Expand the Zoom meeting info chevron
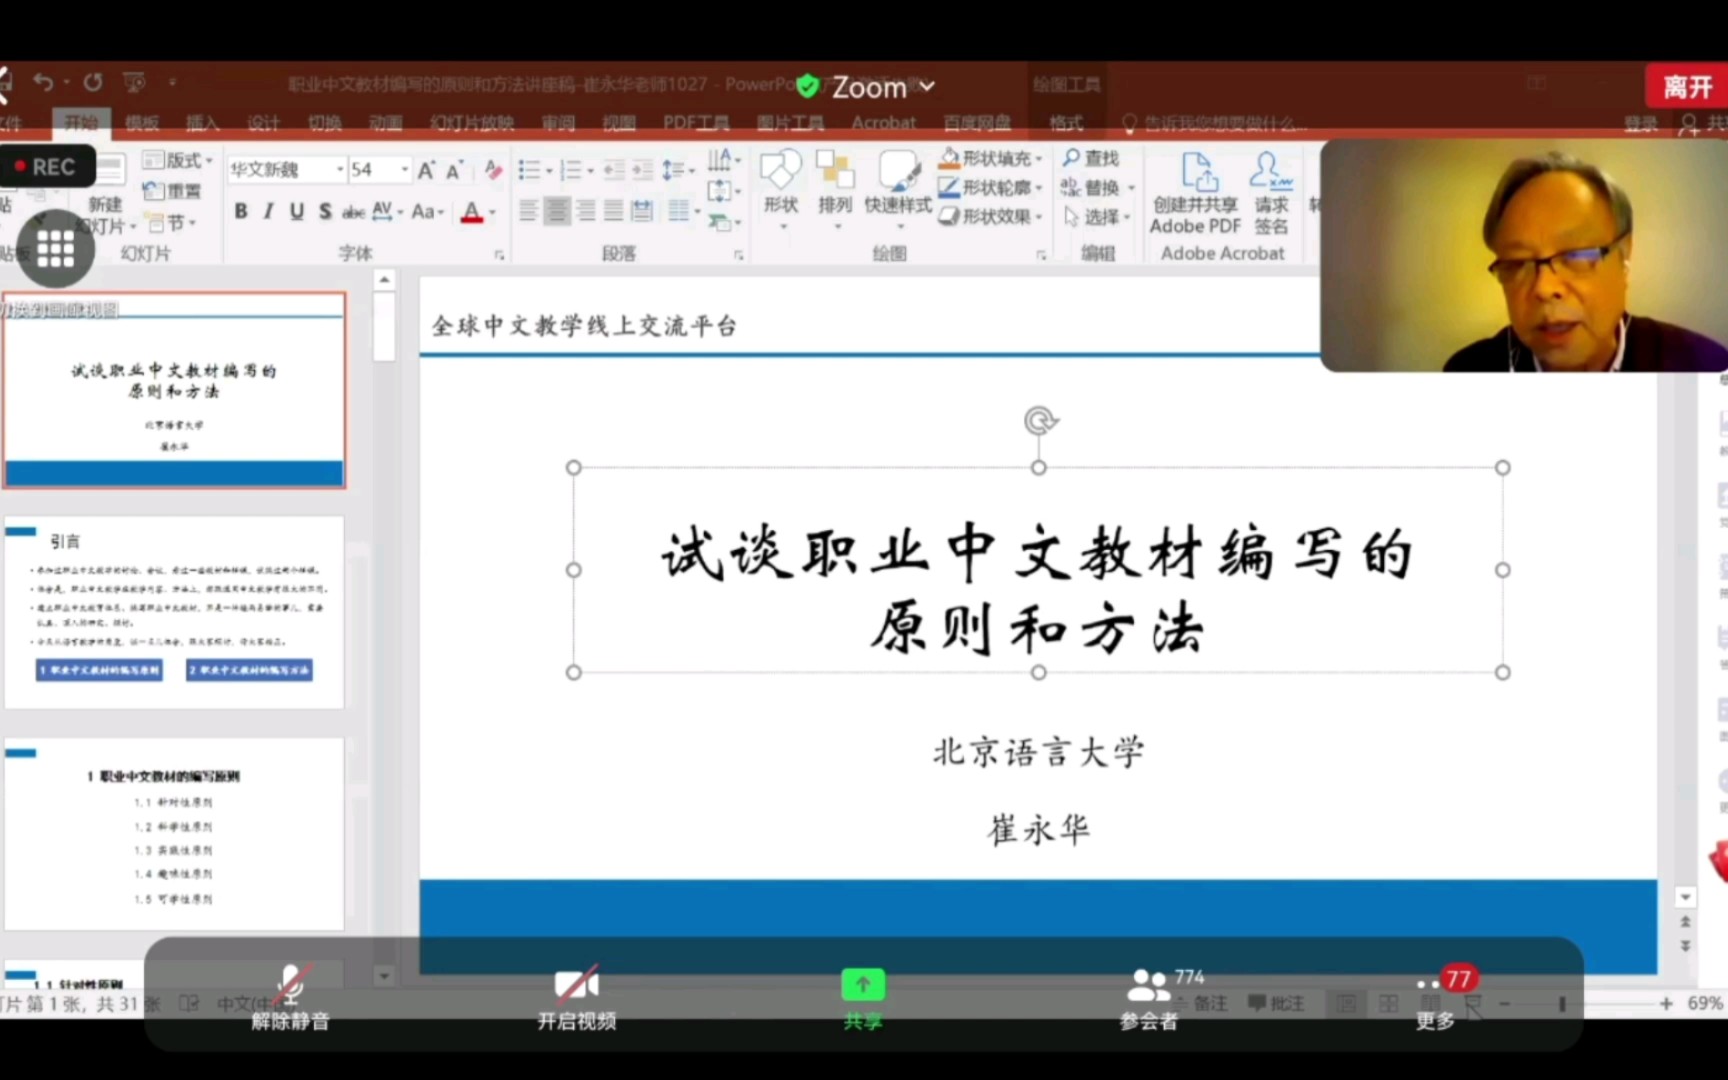Screen dimensions: 1728x1080 pos(927,87)
